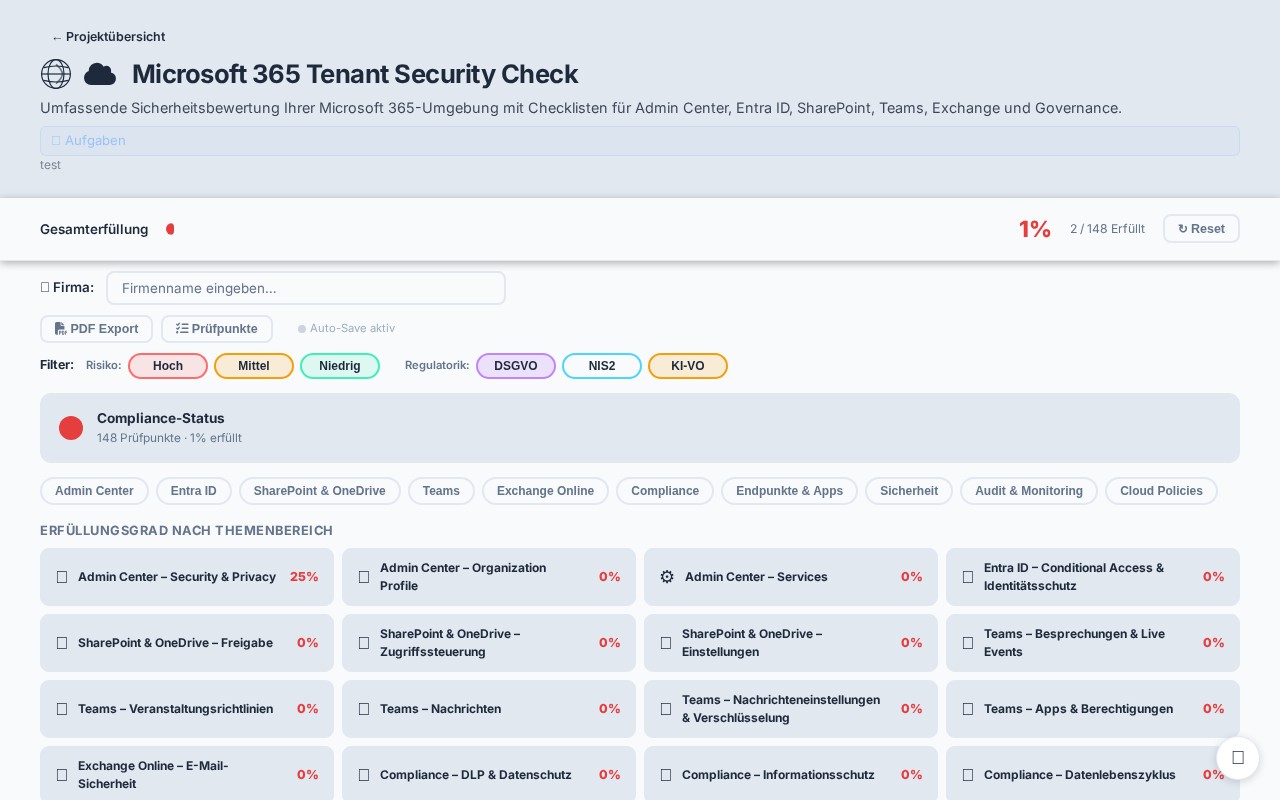Toggle the Hoch risk filter

pos(168,366)
